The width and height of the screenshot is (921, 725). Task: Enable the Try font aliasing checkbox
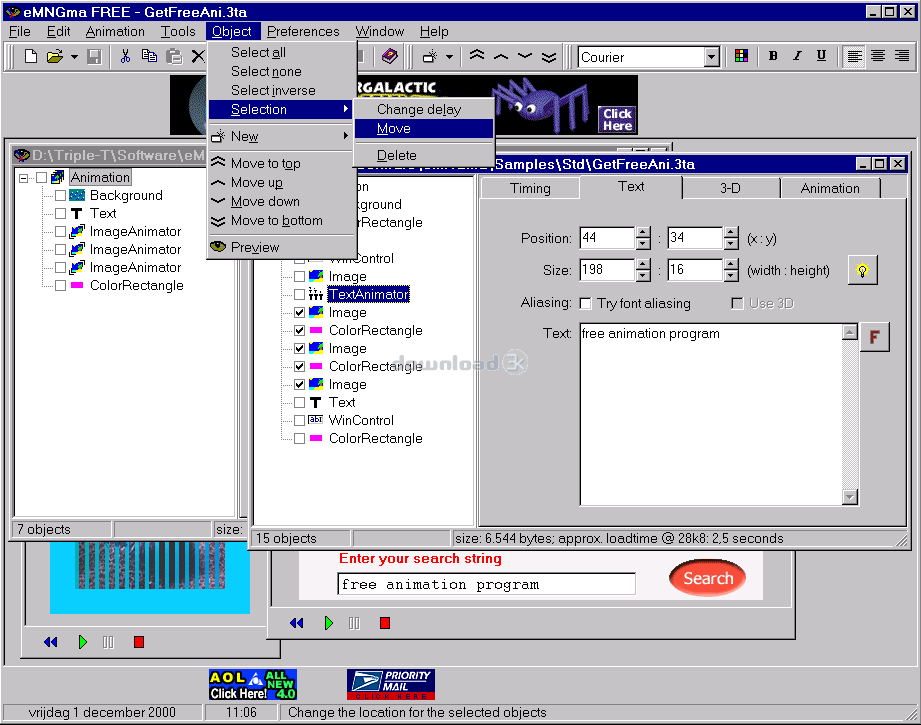coord(585,303)
